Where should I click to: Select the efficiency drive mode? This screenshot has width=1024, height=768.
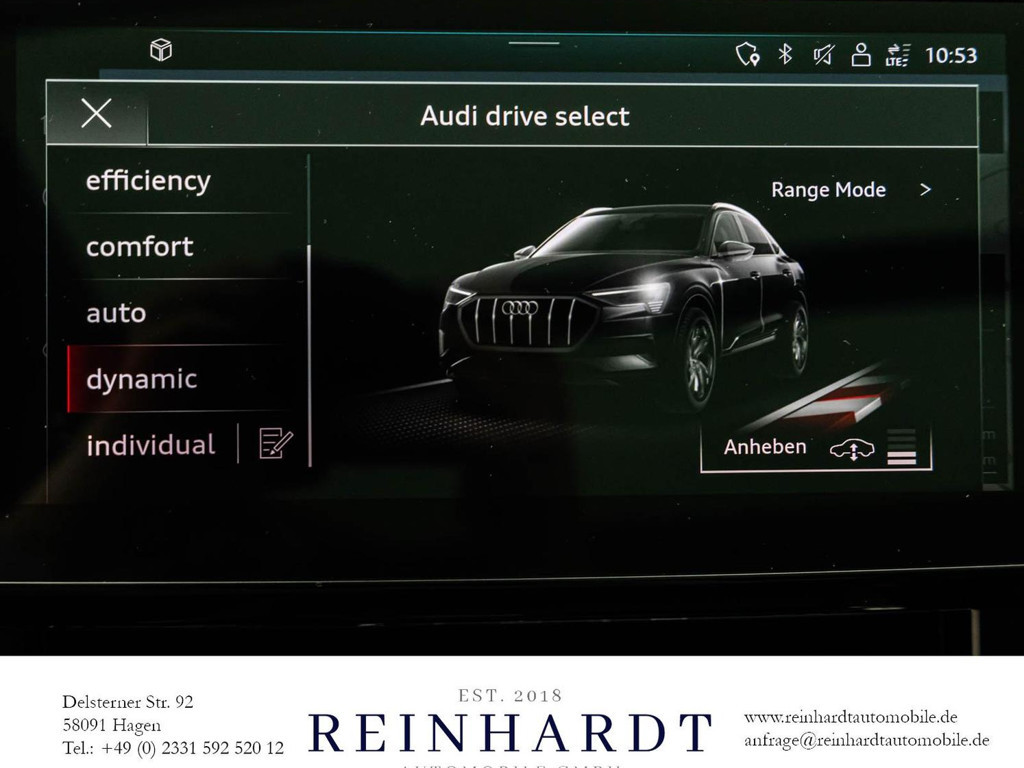[x=148, y=181]
